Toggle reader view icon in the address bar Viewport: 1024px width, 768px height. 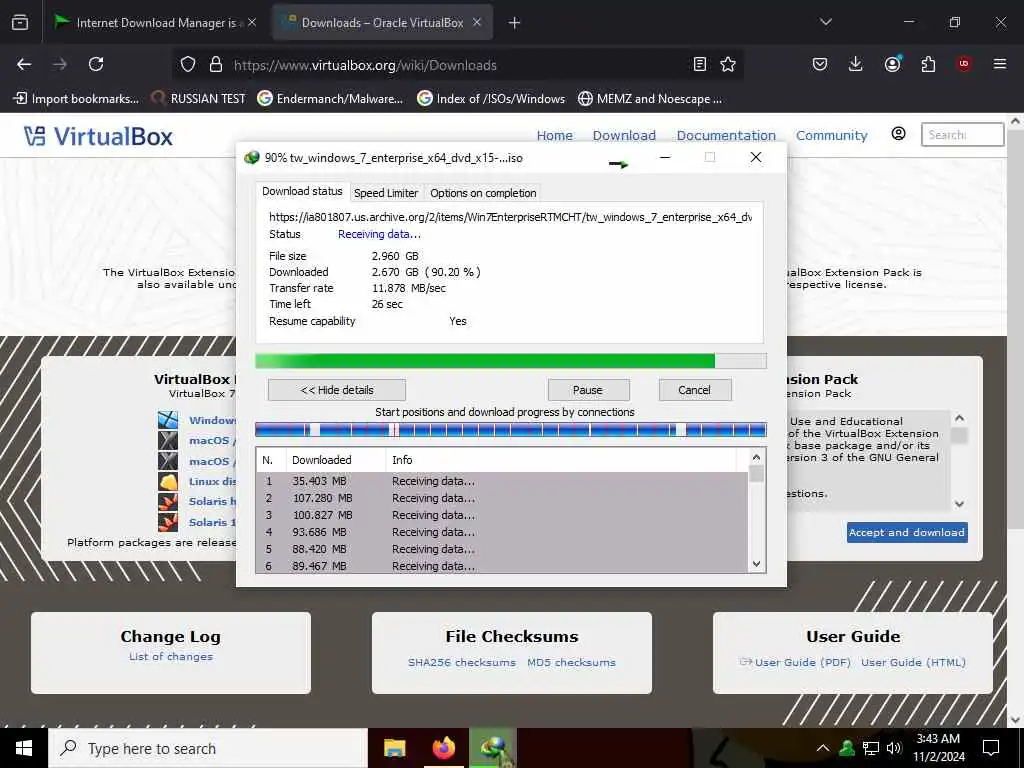699,64
